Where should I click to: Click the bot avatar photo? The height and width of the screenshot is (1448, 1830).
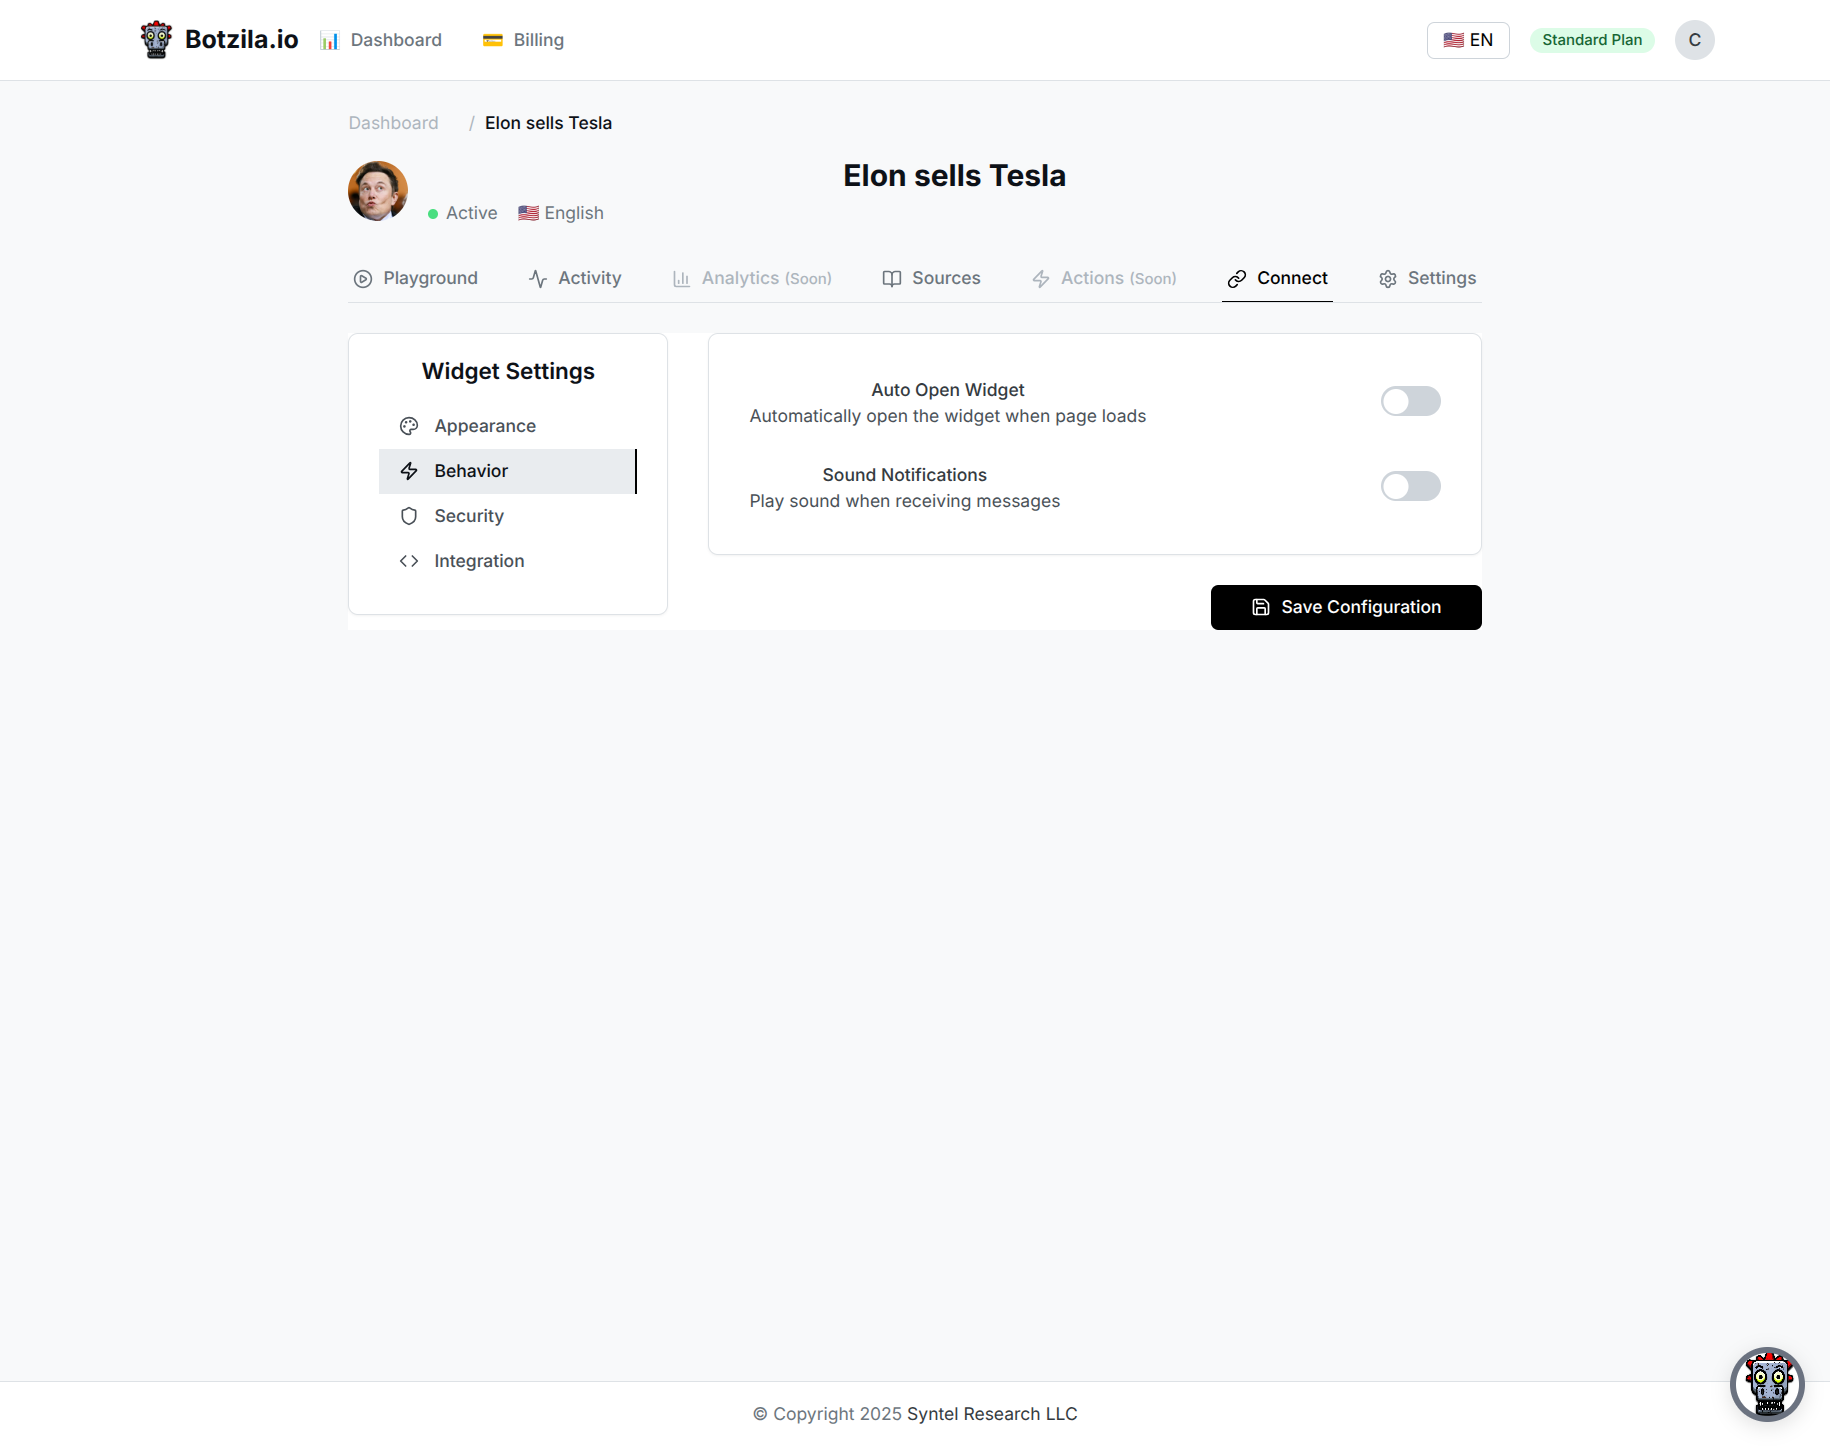[378, 191]
